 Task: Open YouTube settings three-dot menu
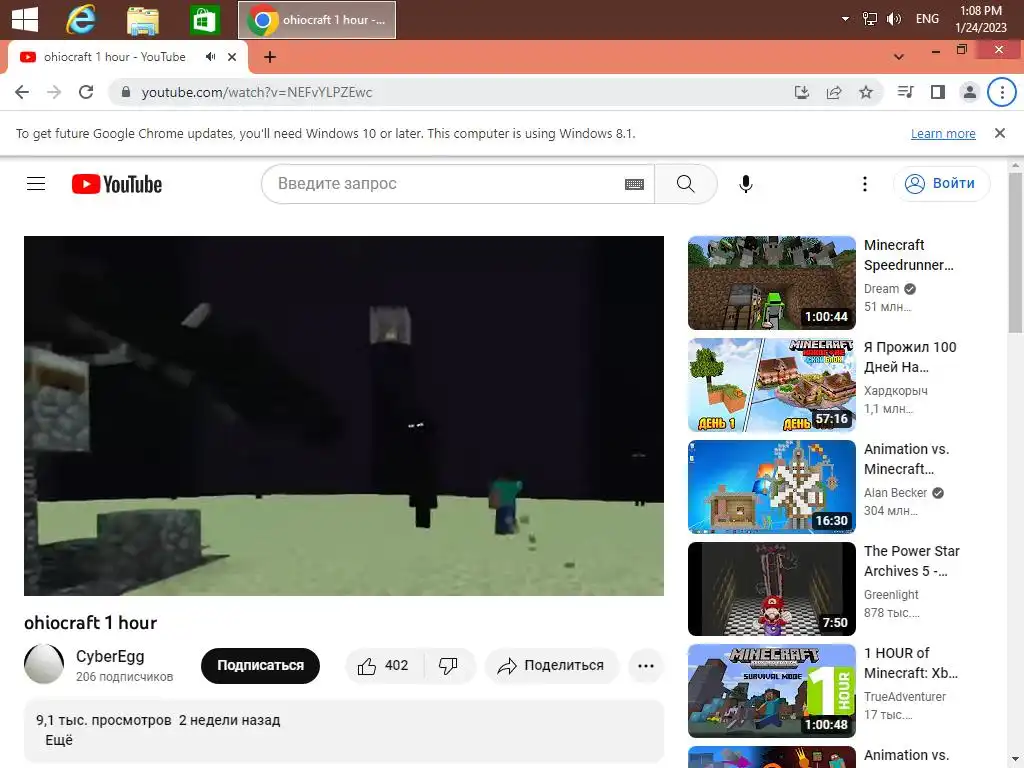pos(865,184)
